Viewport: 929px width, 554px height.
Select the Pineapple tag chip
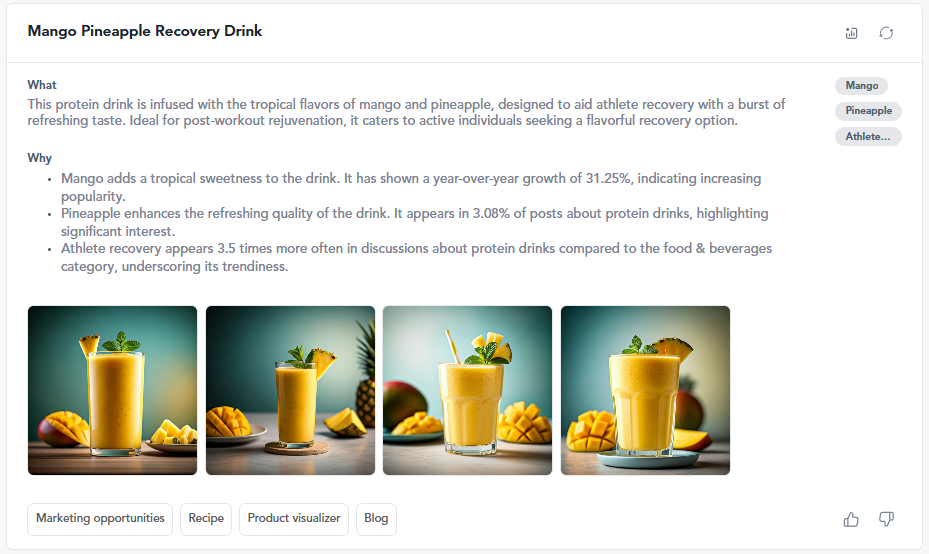[x=869, y=111]
